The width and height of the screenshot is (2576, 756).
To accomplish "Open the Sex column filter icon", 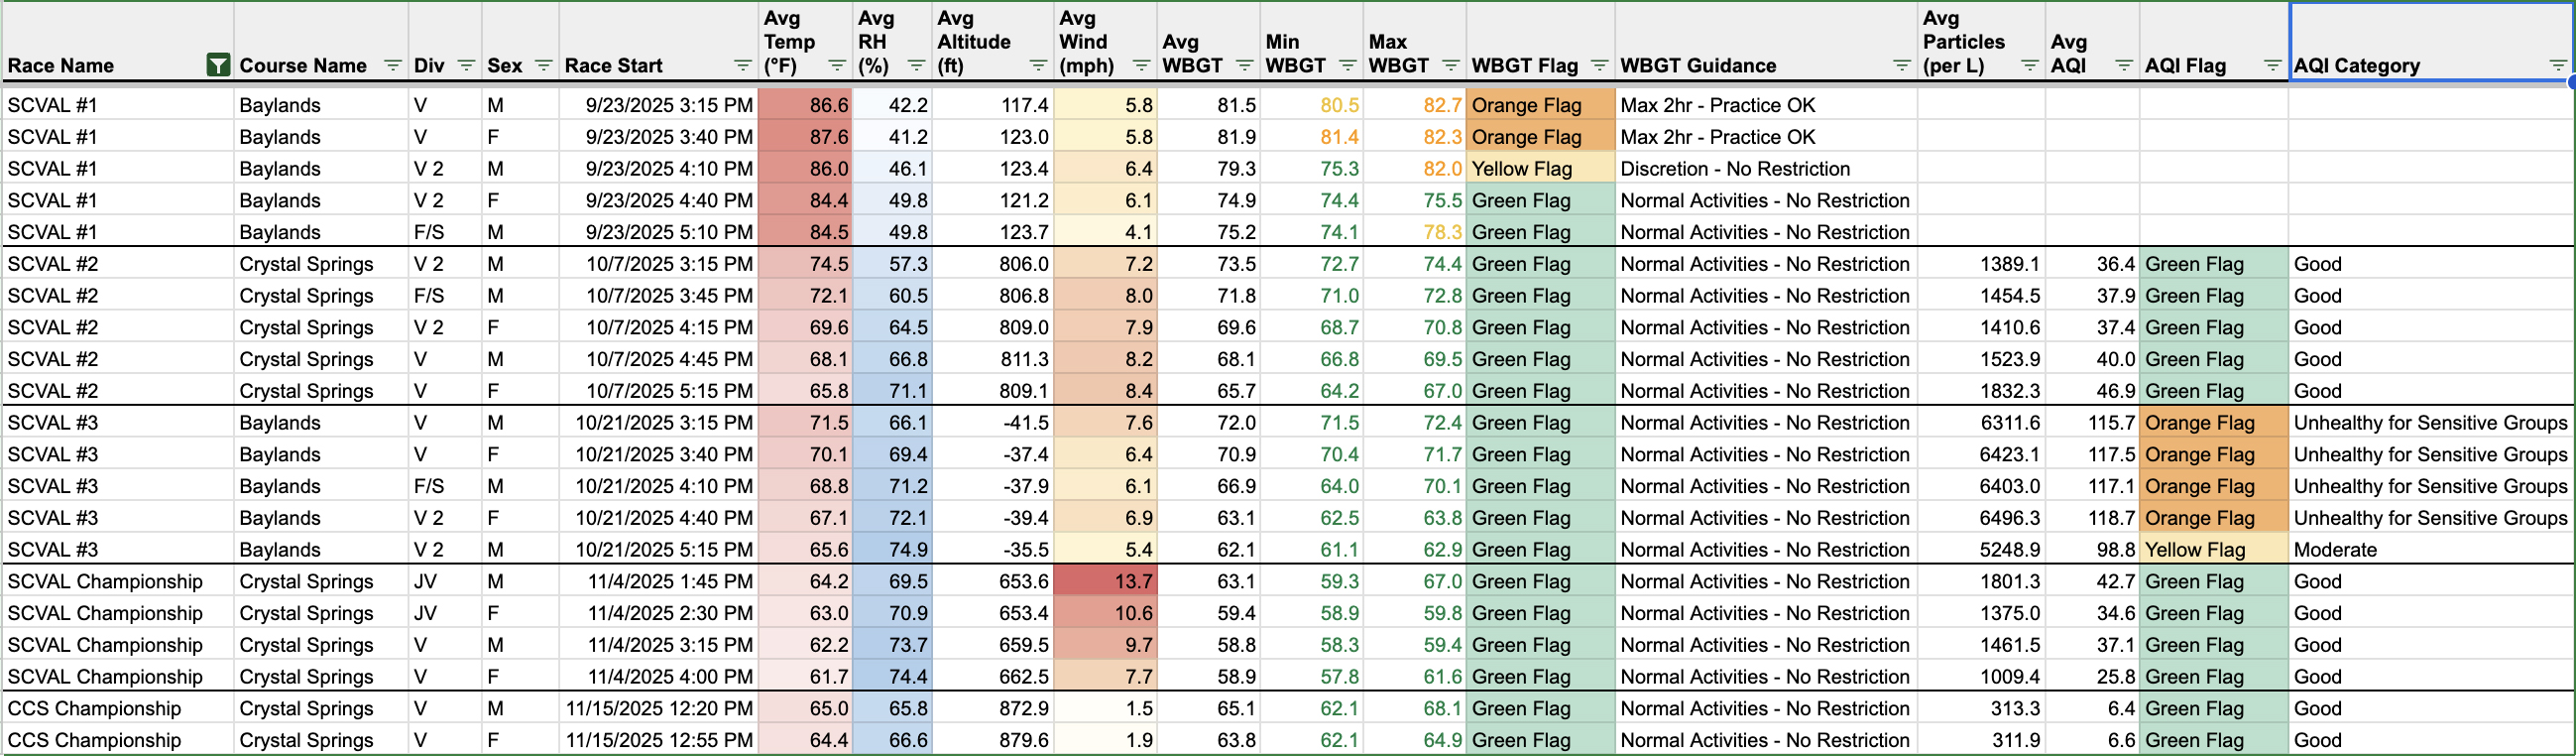I will click(x=544, y=66).
